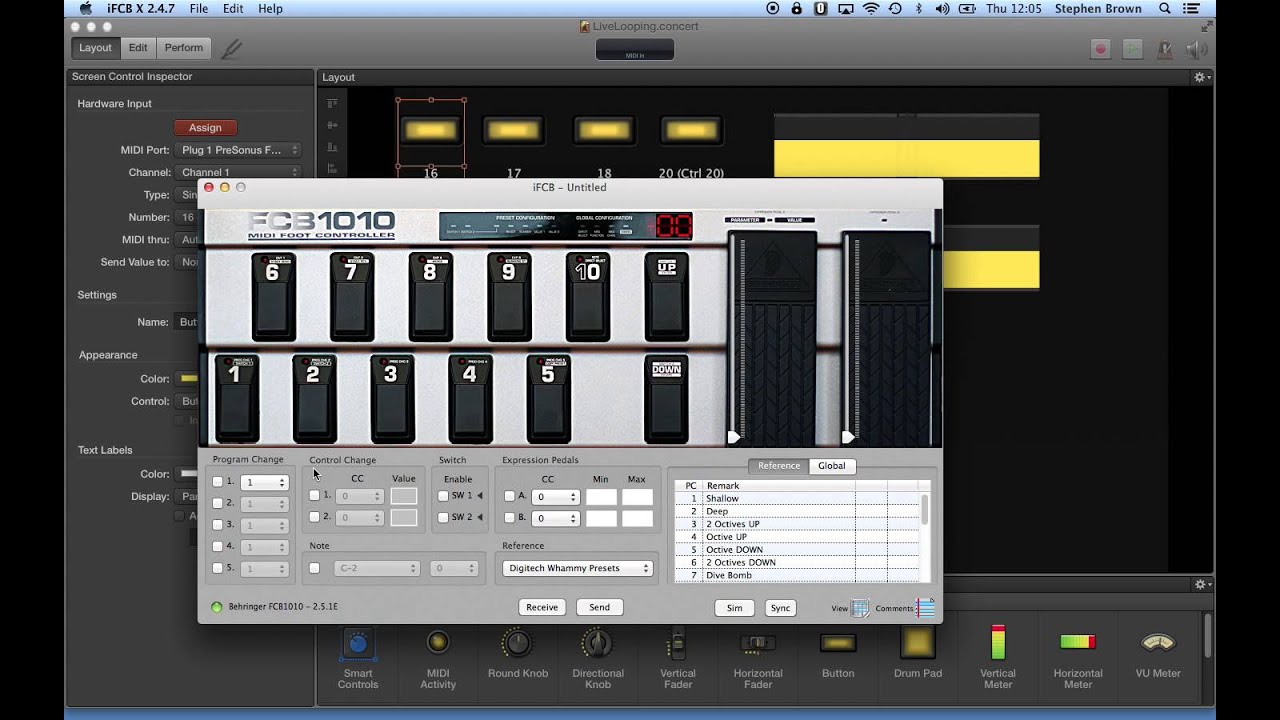
Task: Click the red Assign button
Action: point(205,127)
